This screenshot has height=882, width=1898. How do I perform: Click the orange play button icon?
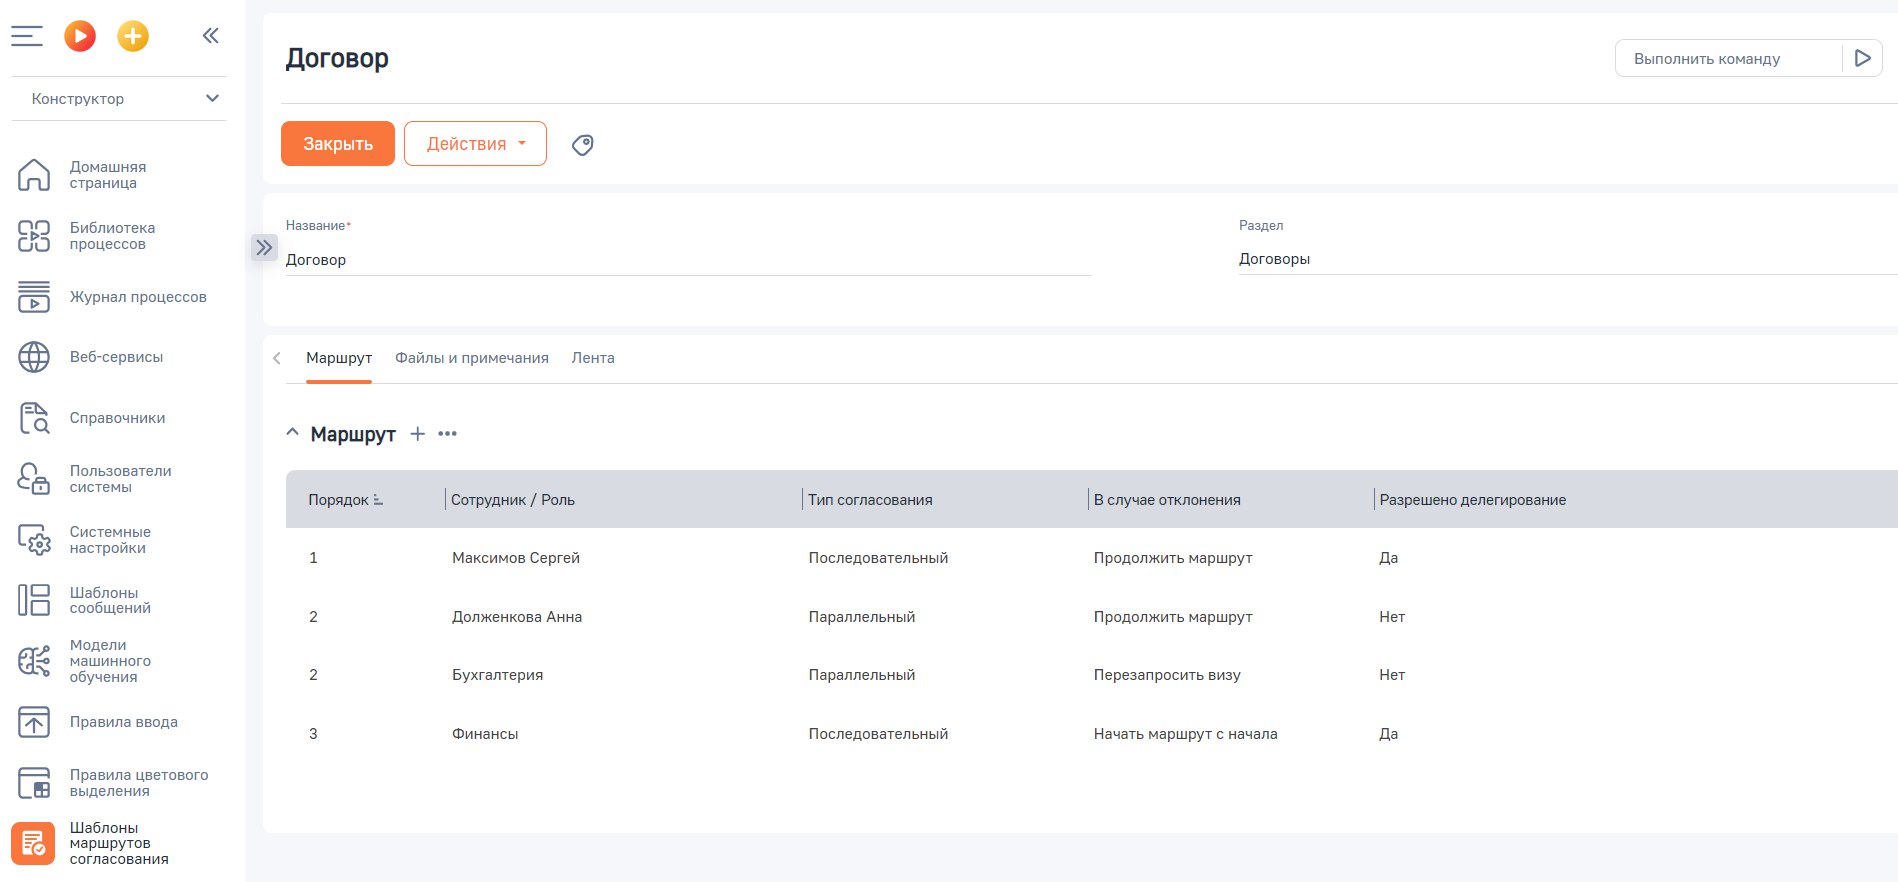pos(80,36)
